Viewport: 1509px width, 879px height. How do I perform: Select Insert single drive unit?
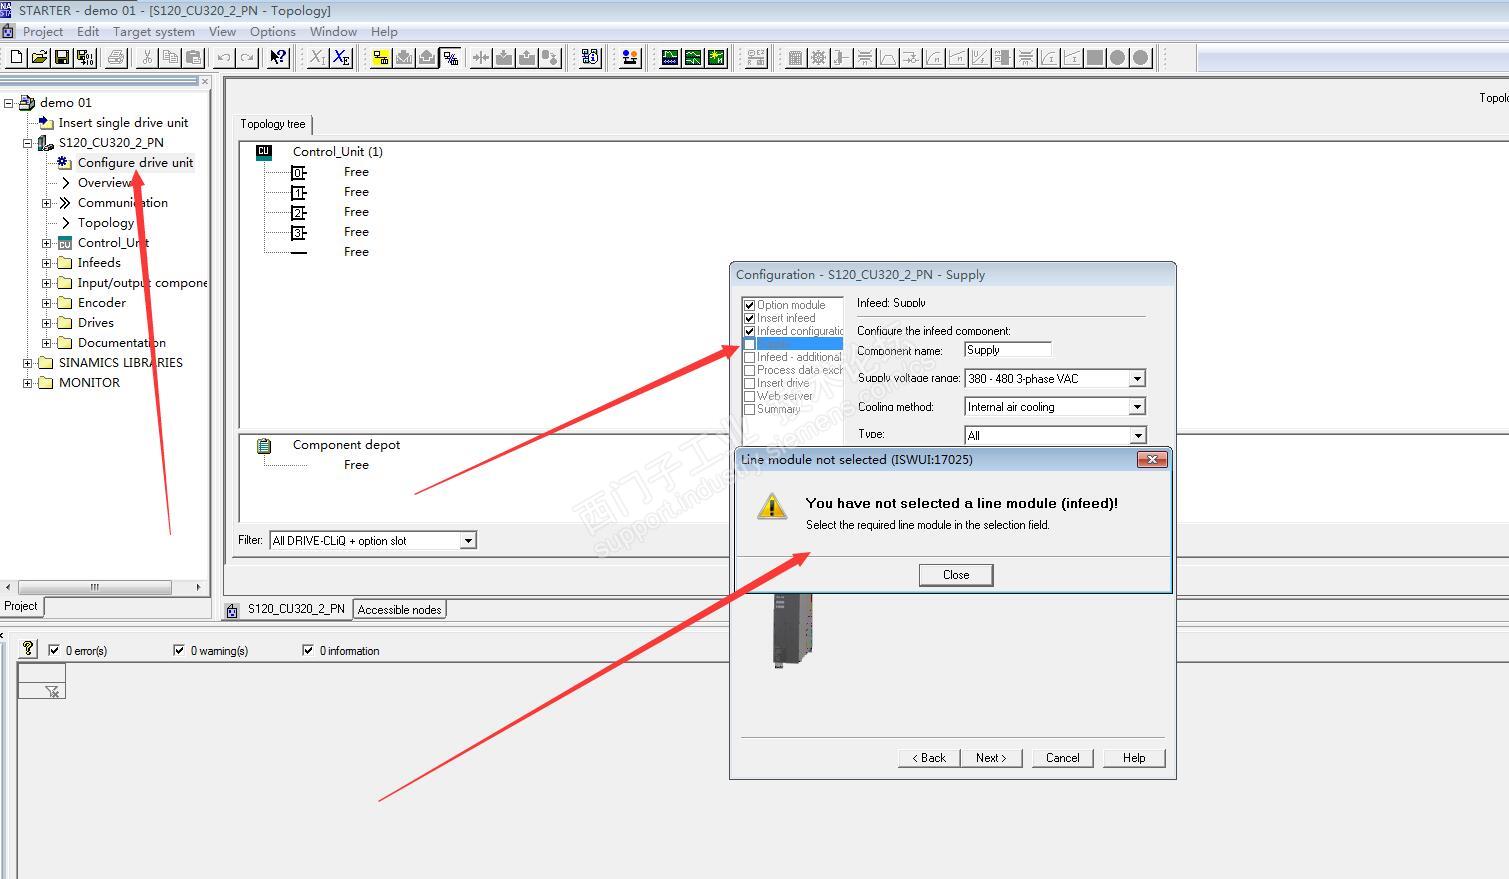(123, 123)
